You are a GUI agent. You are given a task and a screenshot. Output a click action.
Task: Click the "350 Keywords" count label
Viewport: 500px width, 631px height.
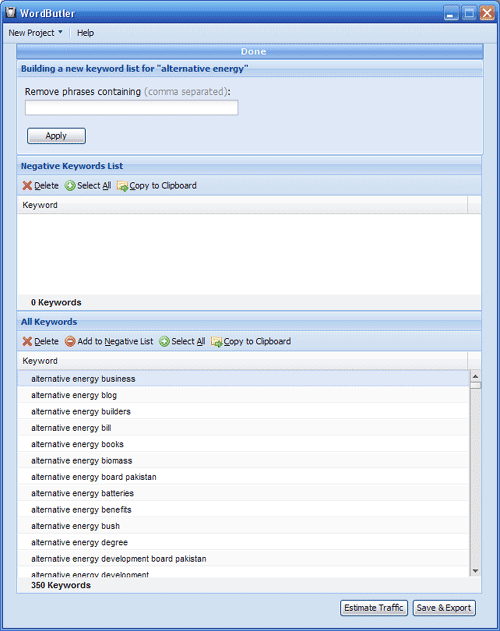[61, 585]
